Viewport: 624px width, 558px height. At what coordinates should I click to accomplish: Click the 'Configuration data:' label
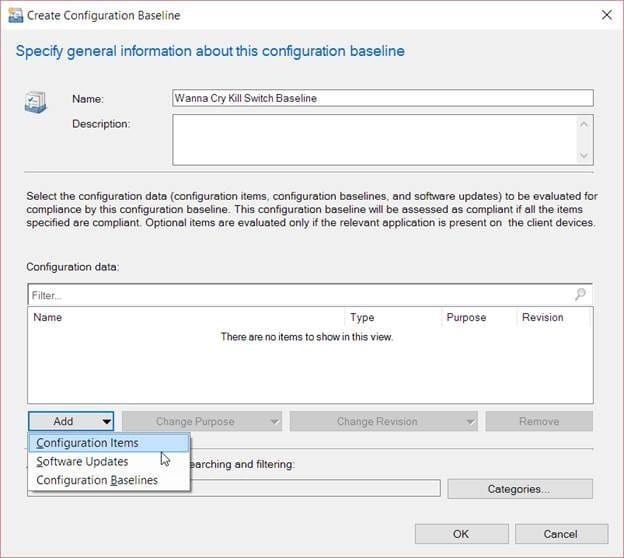(73, 267)
